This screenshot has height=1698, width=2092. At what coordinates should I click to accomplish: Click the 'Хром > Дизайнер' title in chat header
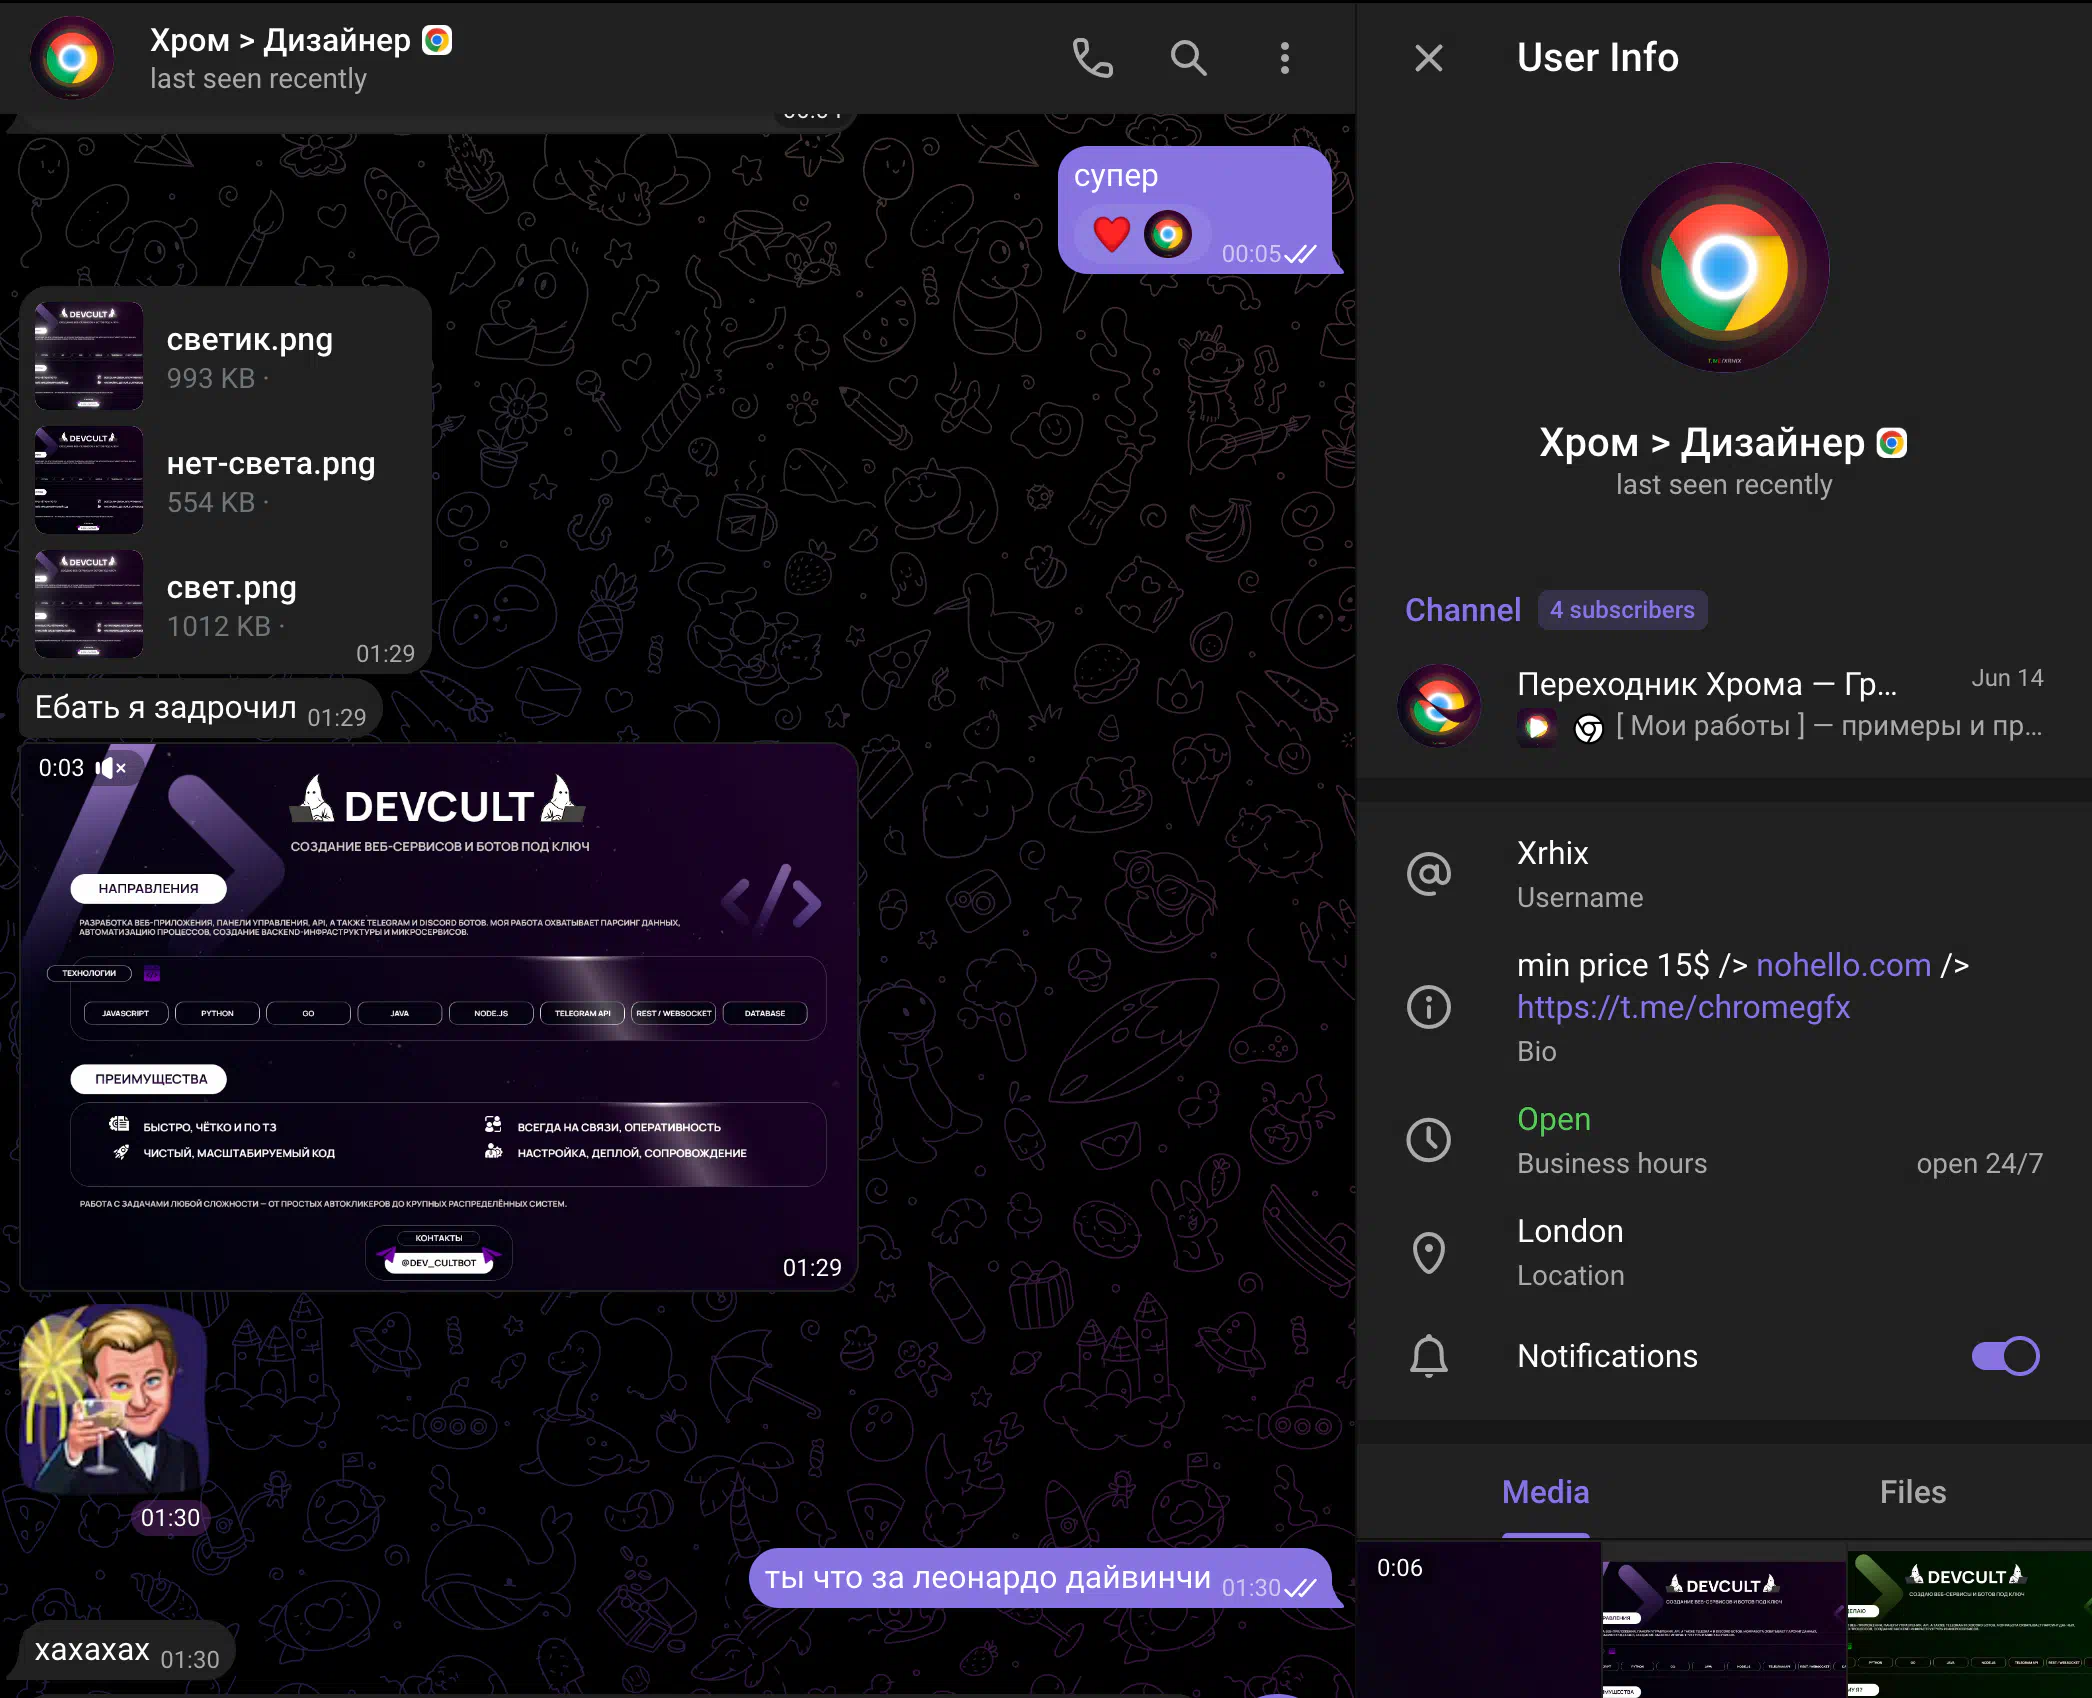(x=280, y=40)
